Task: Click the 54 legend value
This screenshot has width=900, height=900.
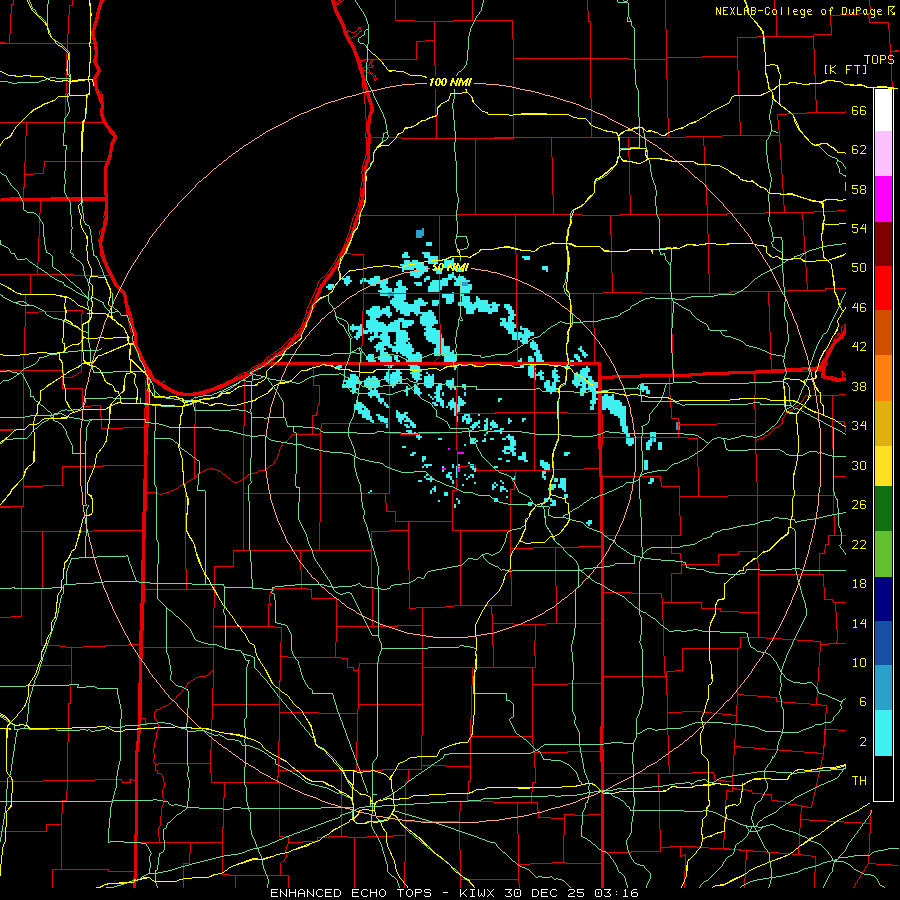Action: [859, 228]
